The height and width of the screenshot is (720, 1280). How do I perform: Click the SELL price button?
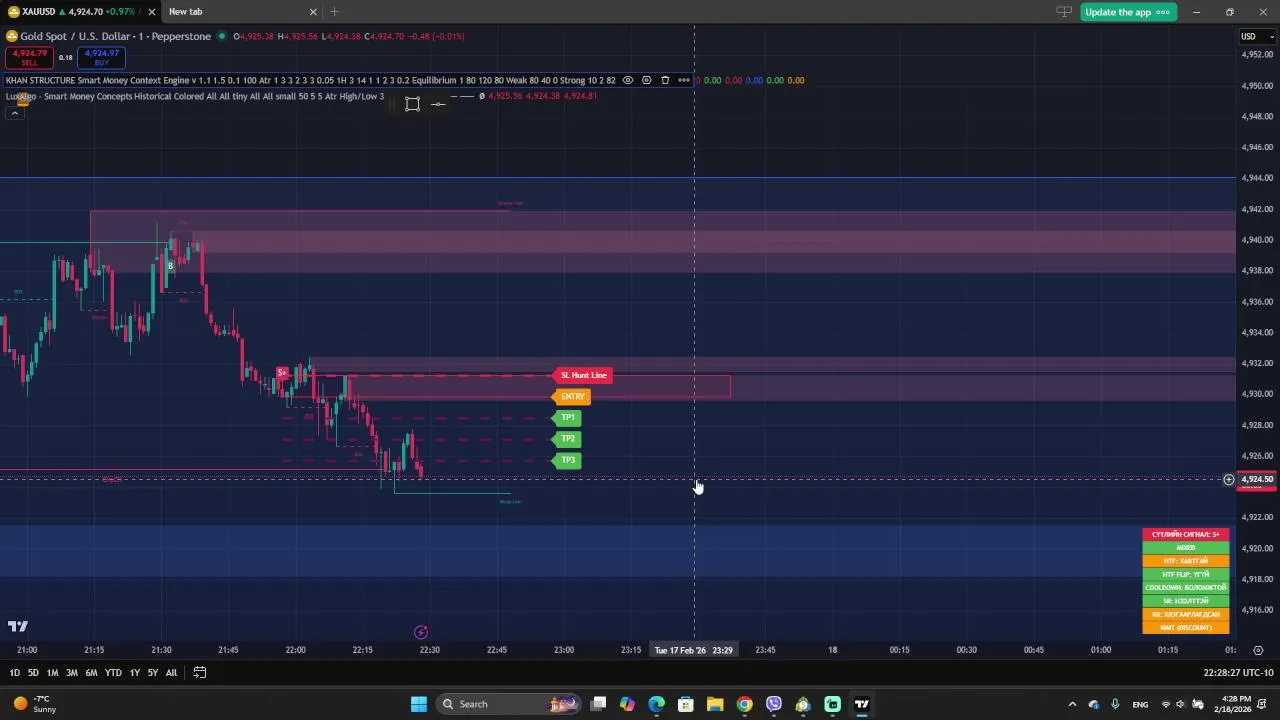(x=29, y=57)
